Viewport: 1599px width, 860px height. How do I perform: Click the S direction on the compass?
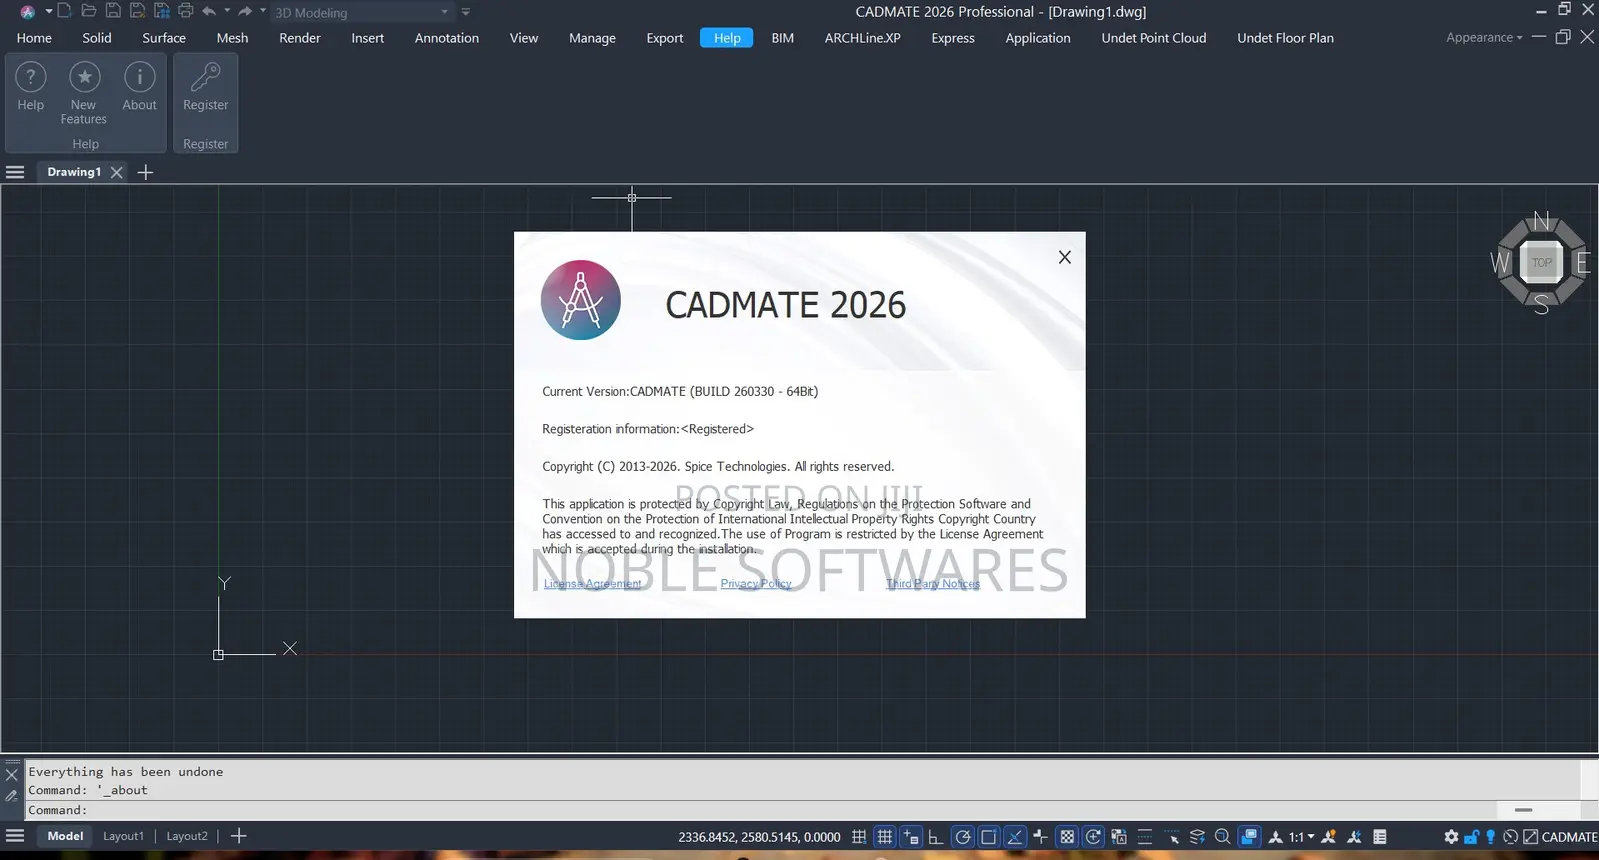pos(1541,305)
